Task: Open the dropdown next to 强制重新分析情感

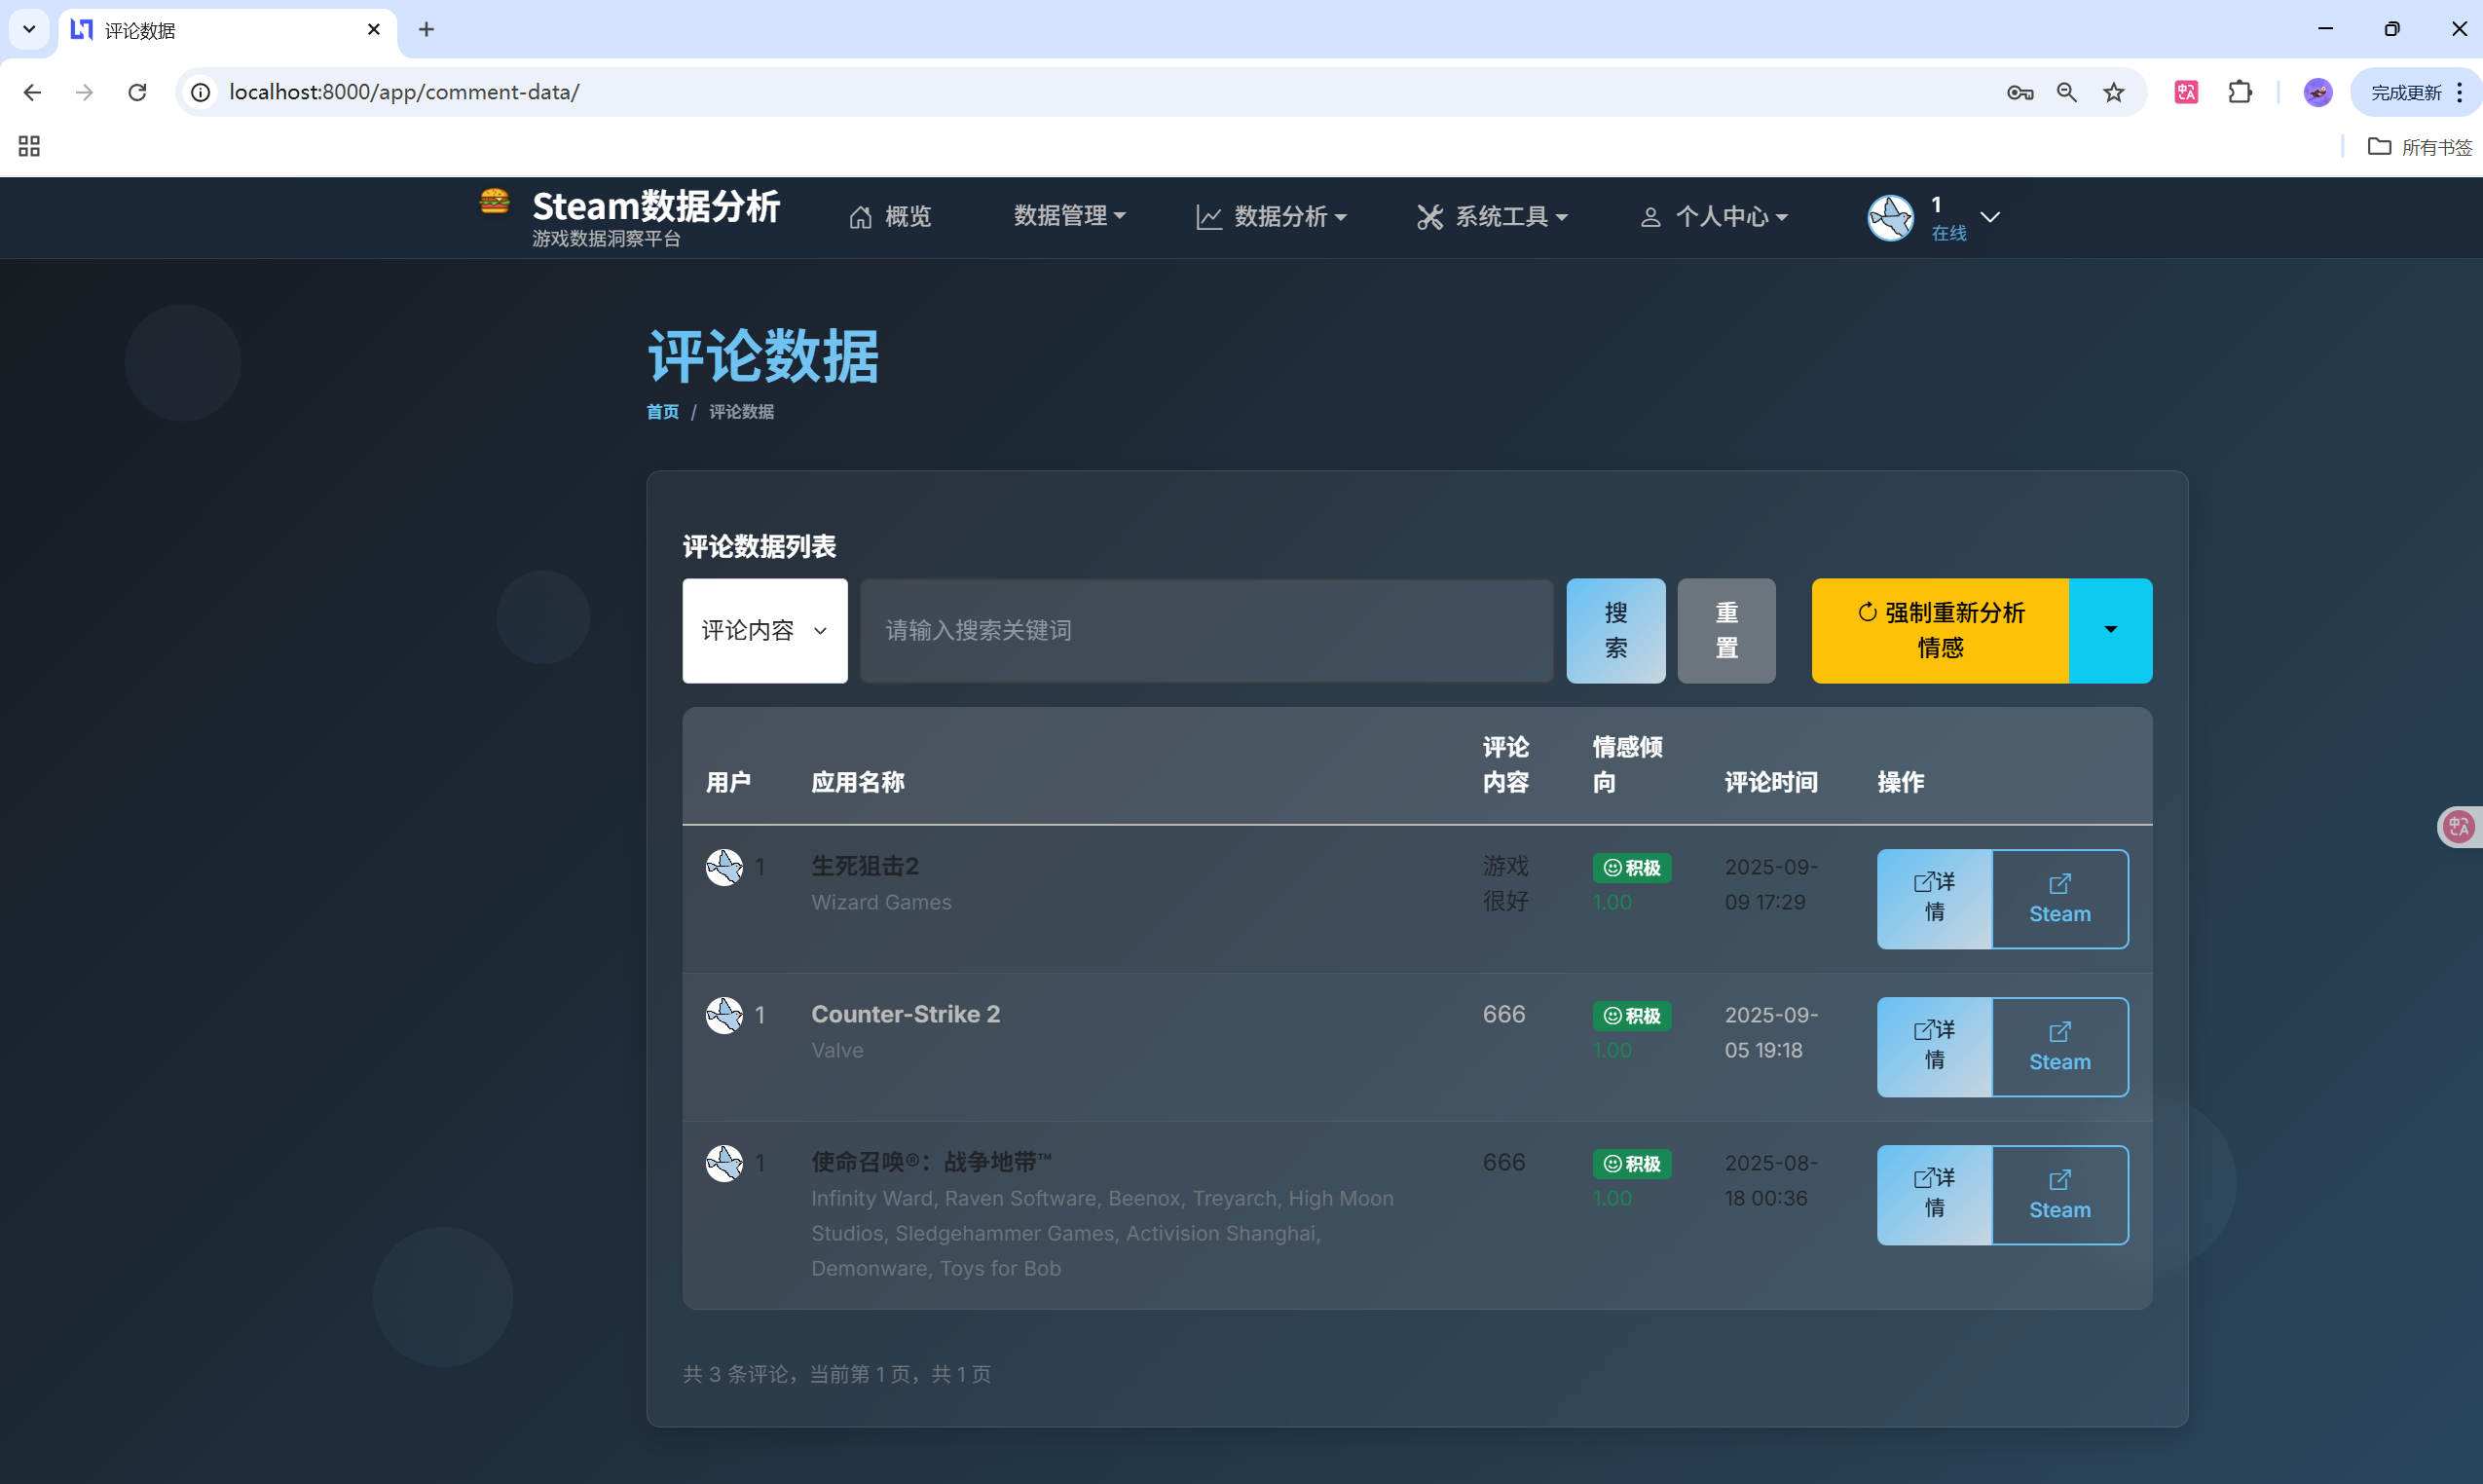Action: click(x=2111, y=631)
